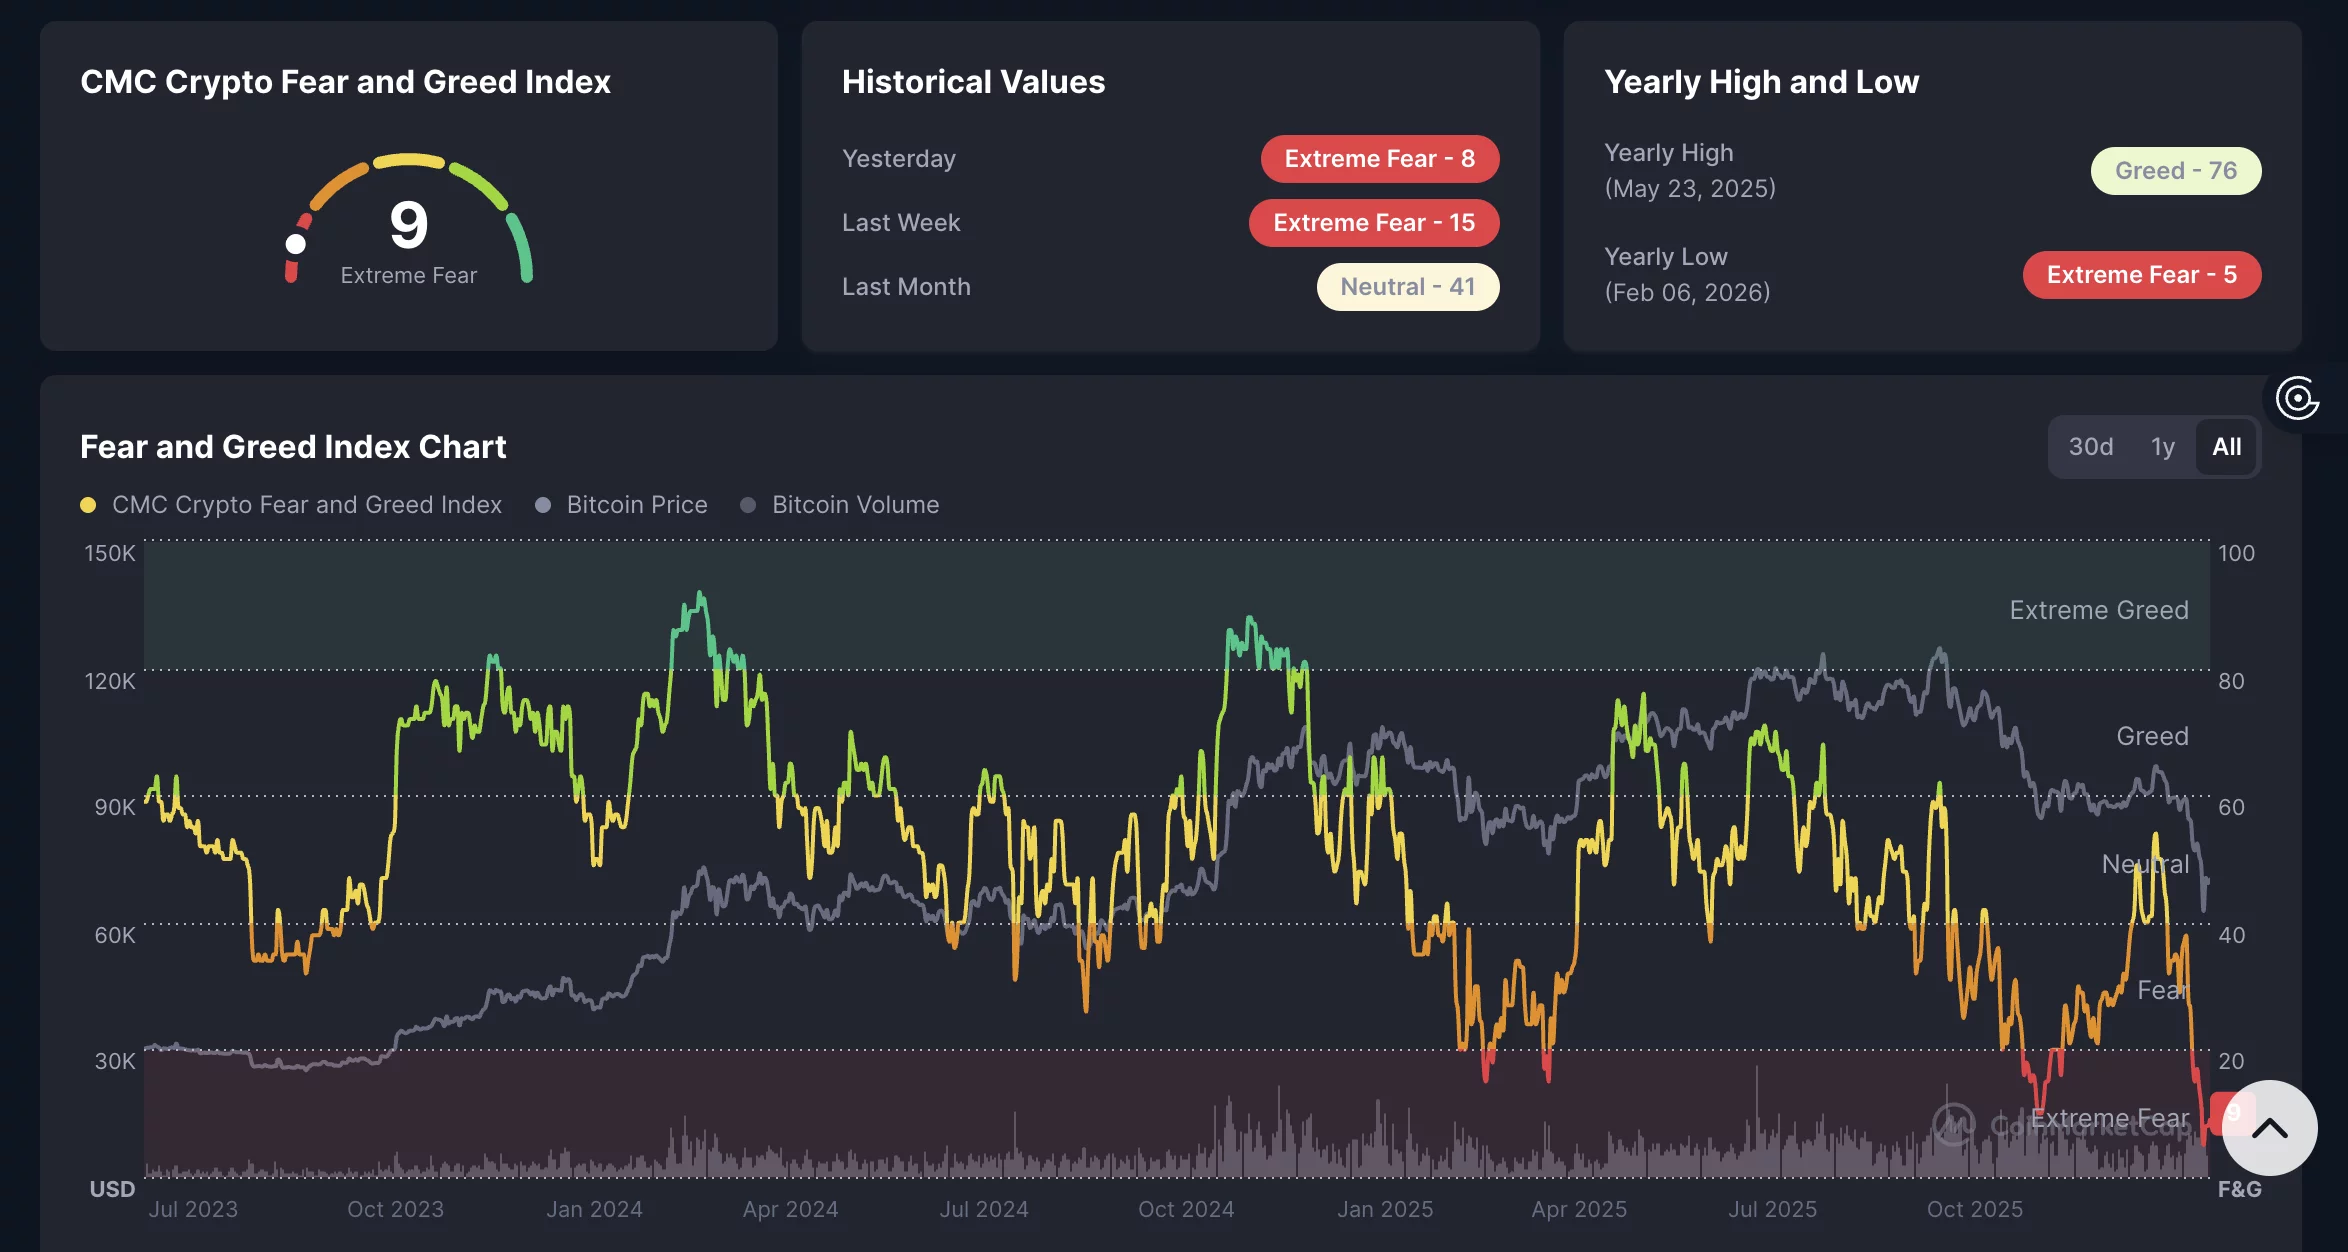This screenshot has width=2348, height=1252.
Task: Select the 30d time range tab
Action: click(2089, 446)
